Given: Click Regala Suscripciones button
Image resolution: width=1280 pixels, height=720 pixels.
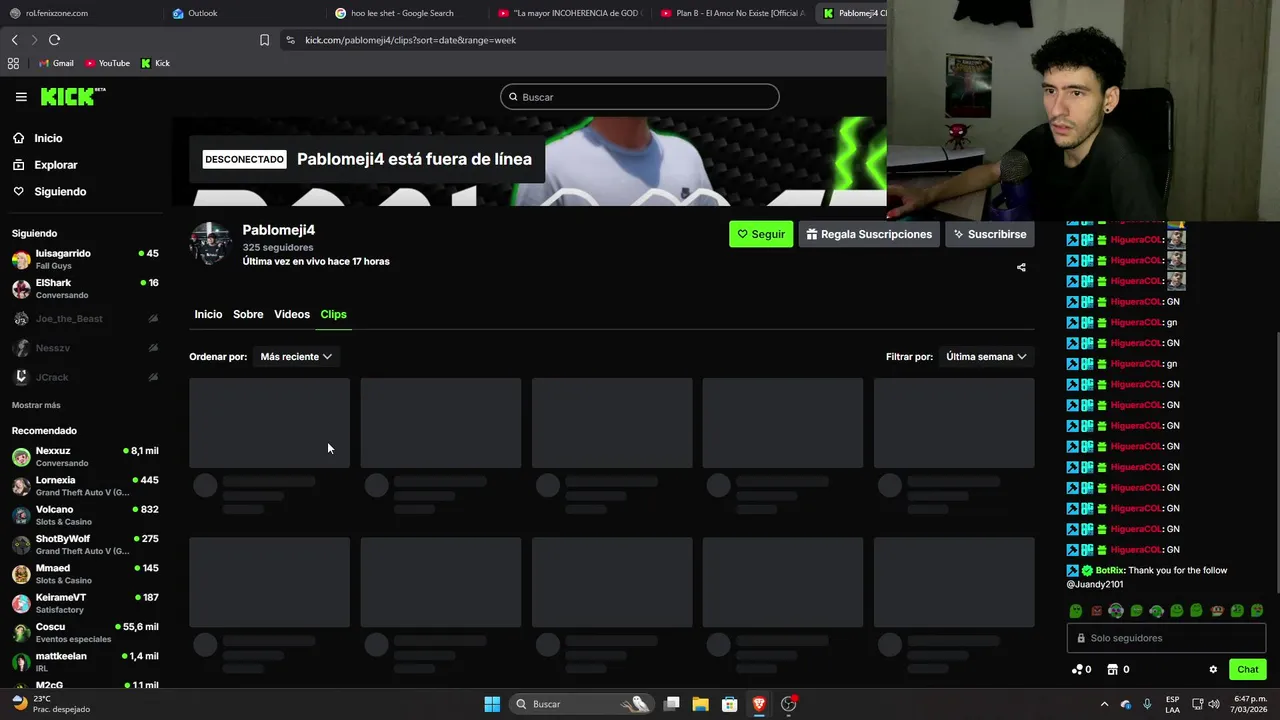Looking at the screenshot, I should point(870,234).
